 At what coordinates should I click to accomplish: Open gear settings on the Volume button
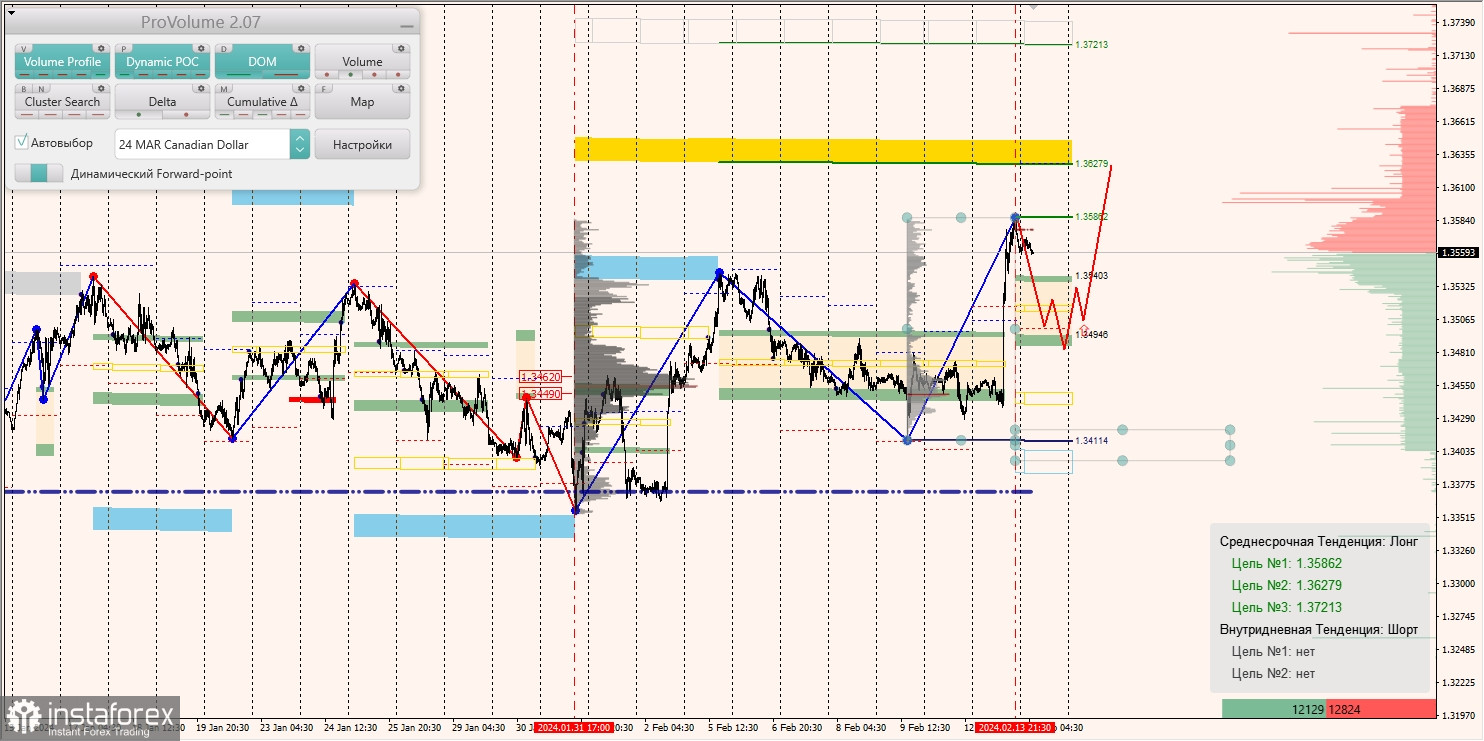coord(400,48)
